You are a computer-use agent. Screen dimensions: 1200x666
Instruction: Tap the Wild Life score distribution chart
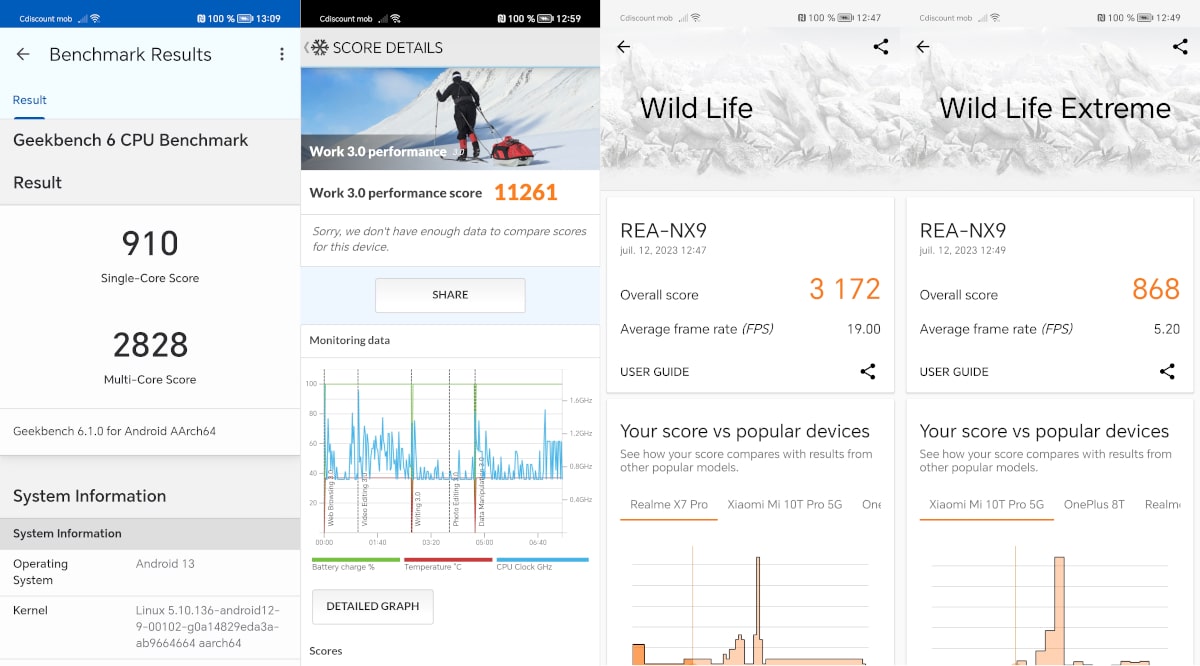(750, 605)
